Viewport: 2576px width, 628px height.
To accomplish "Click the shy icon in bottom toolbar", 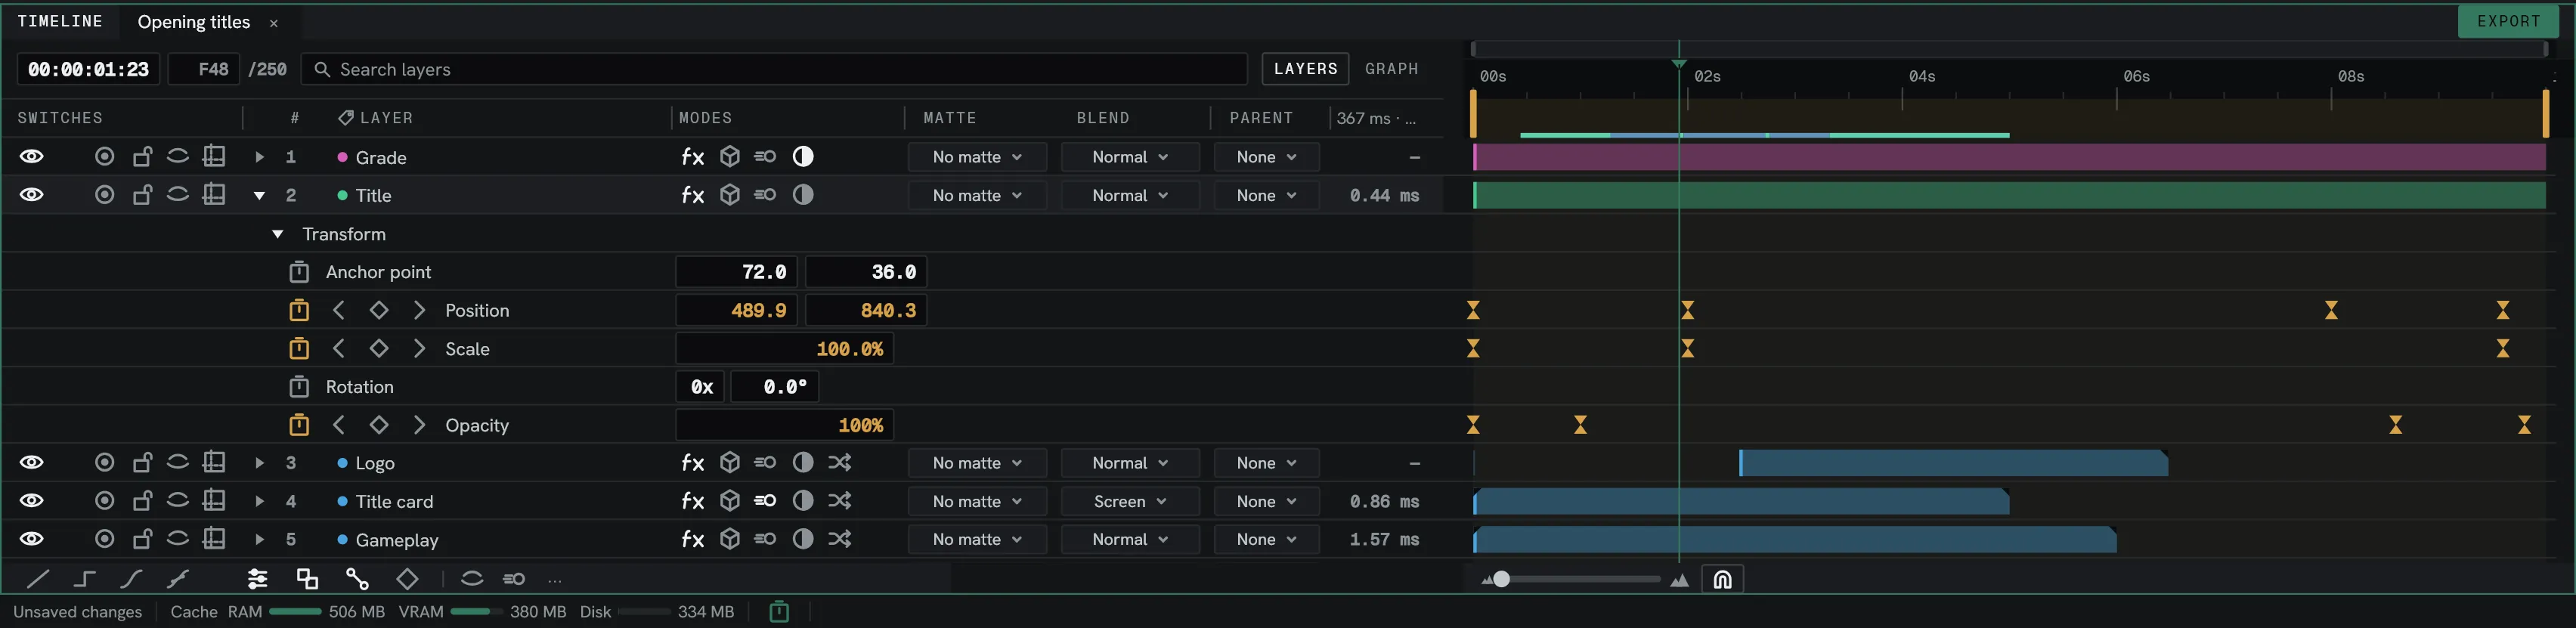I will tap(472, 578).
